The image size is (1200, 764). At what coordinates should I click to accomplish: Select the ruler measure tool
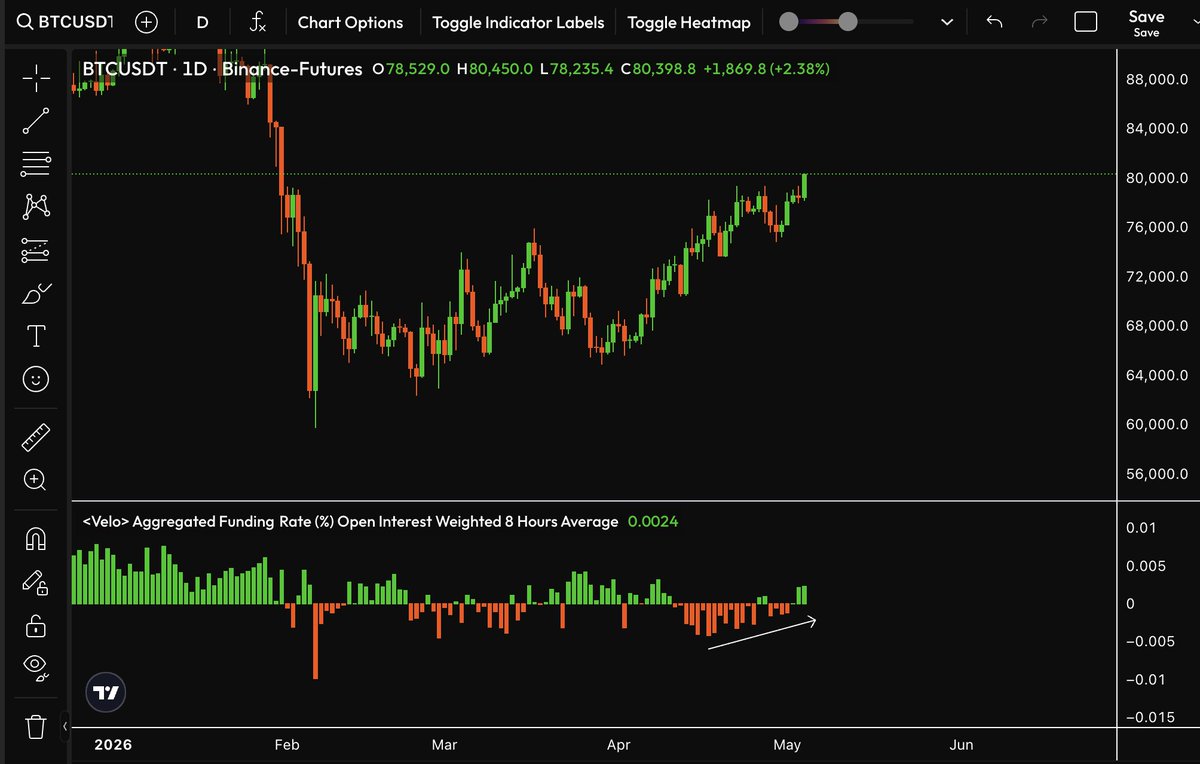click(x=36, y=437)
